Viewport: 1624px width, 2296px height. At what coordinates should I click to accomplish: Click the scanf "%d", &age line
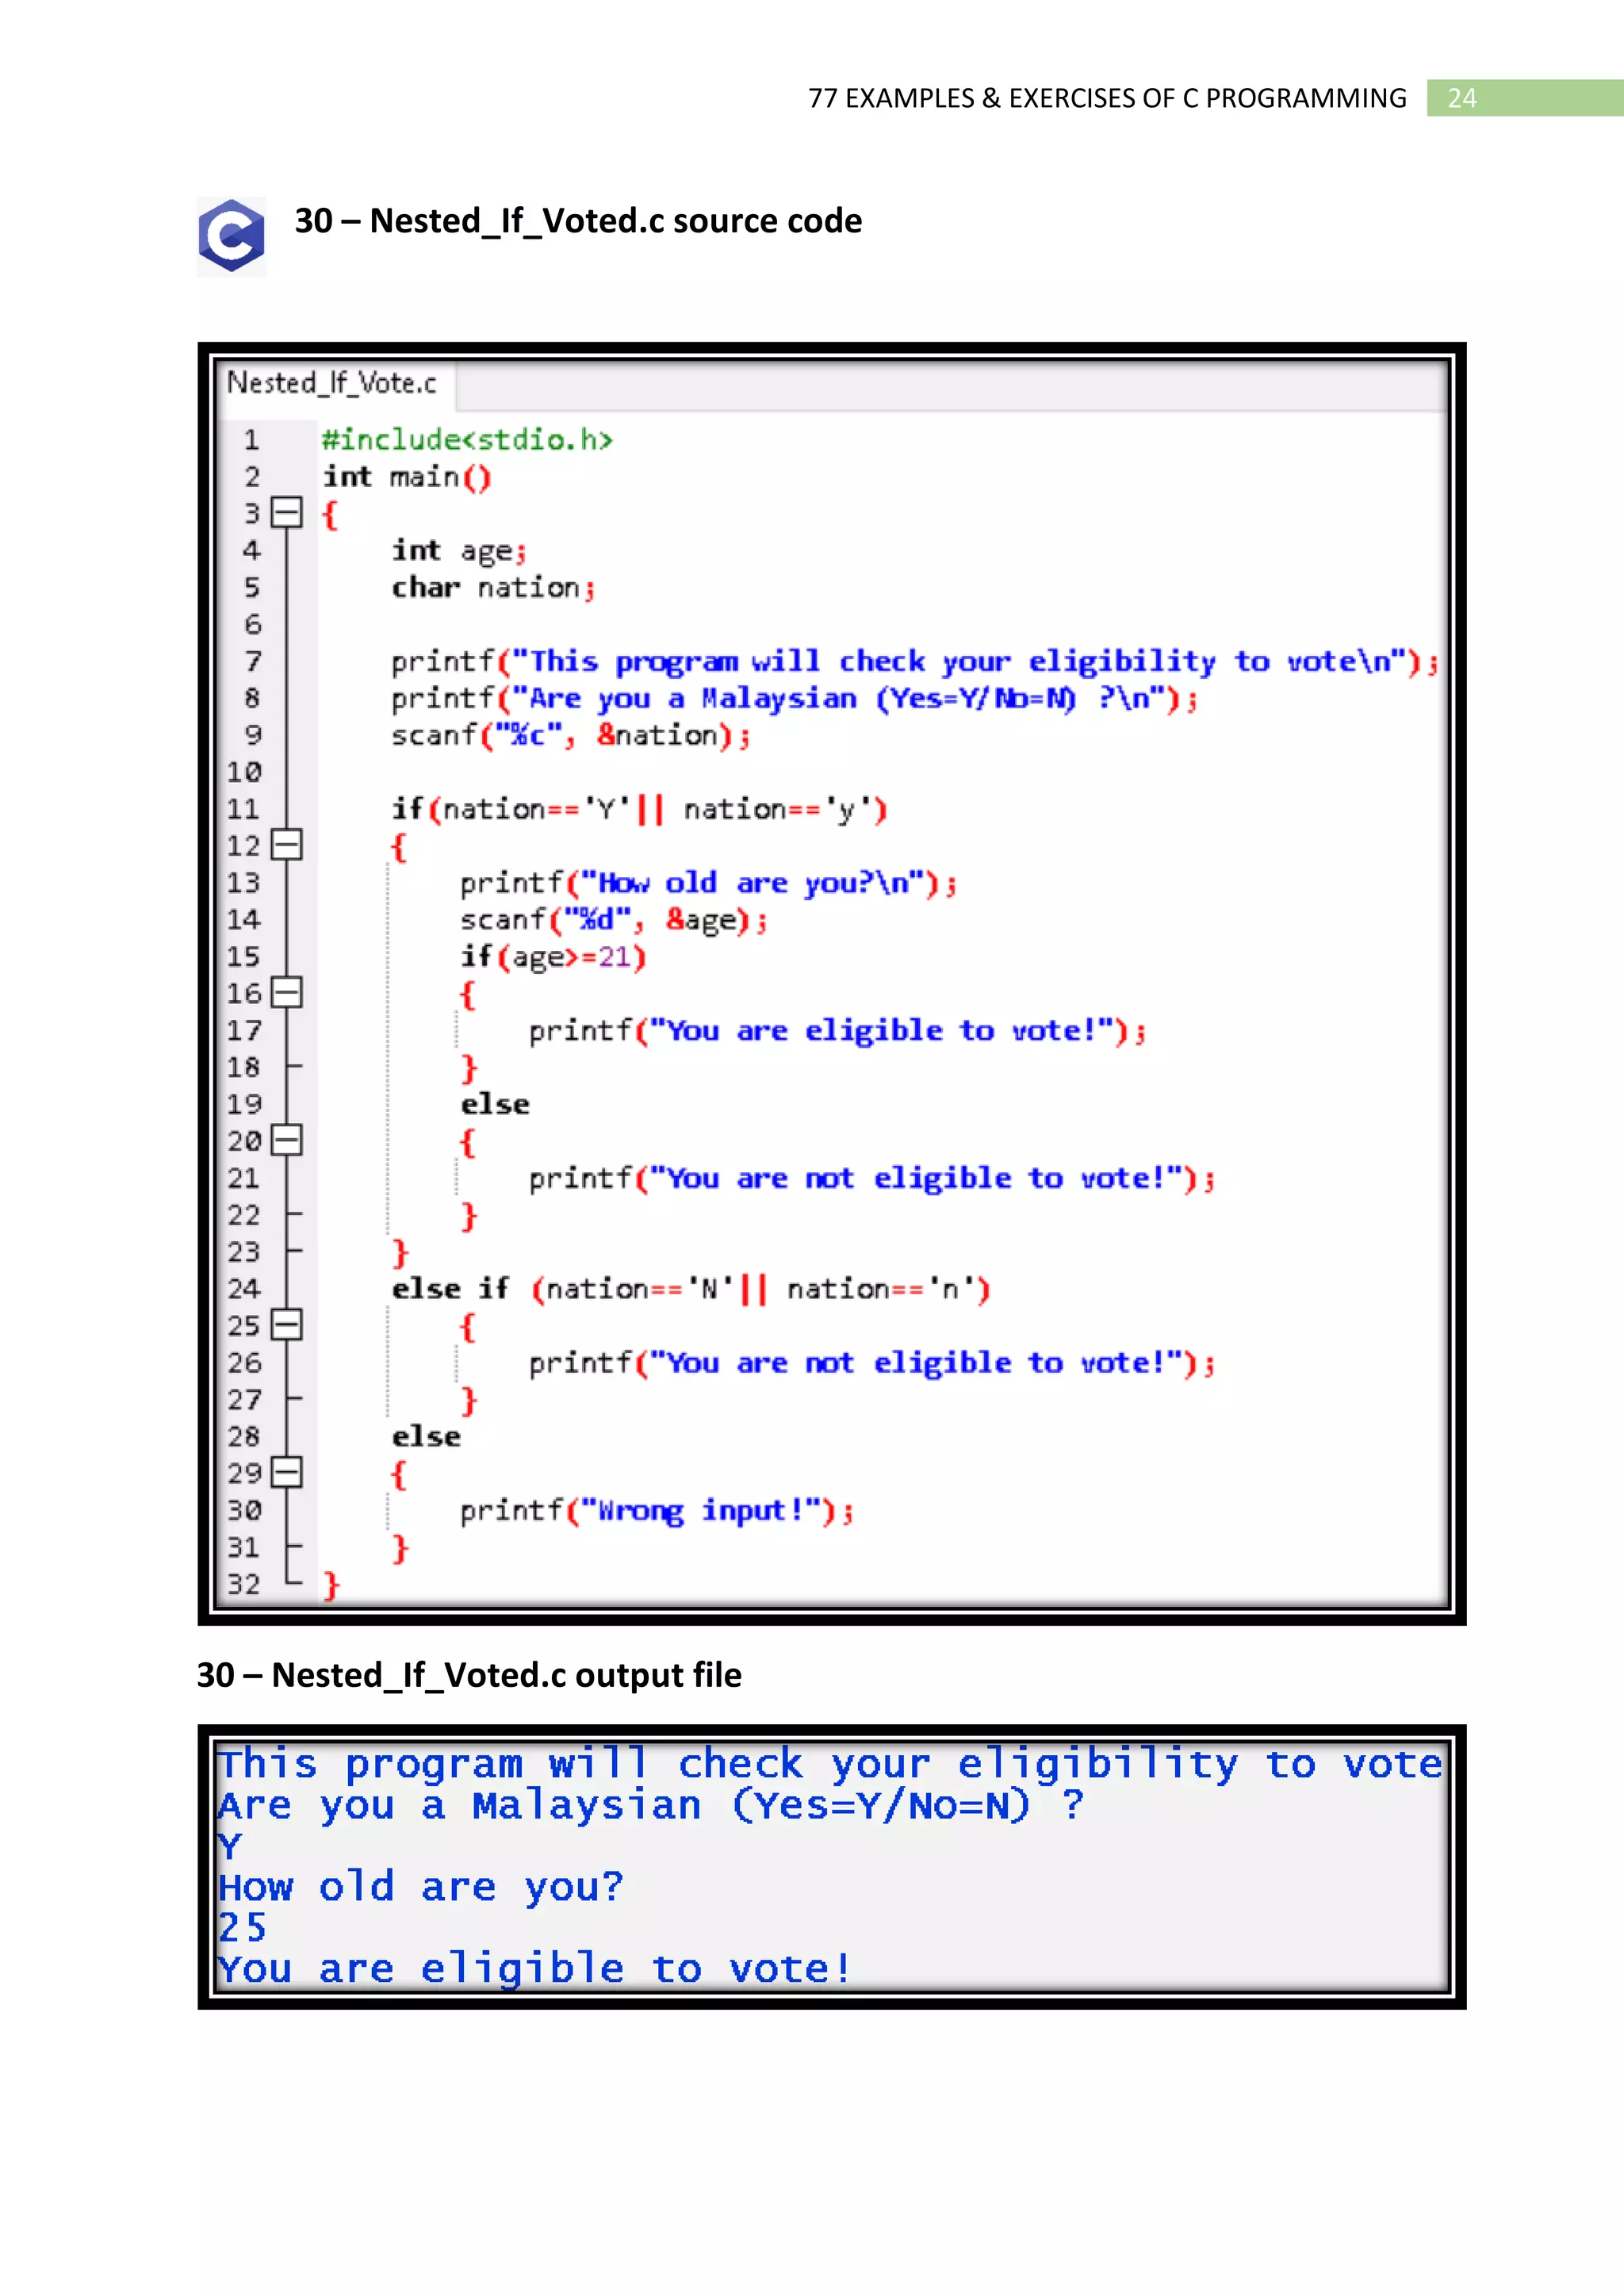tap(613, 920)
